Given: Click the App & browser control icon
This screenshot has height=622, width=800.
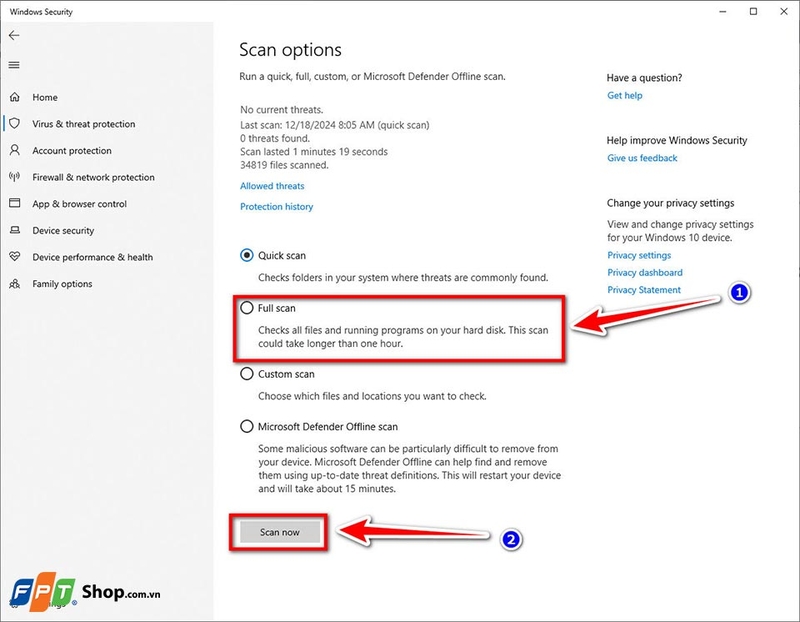Looking at the screenshot, I should [14, 204].
